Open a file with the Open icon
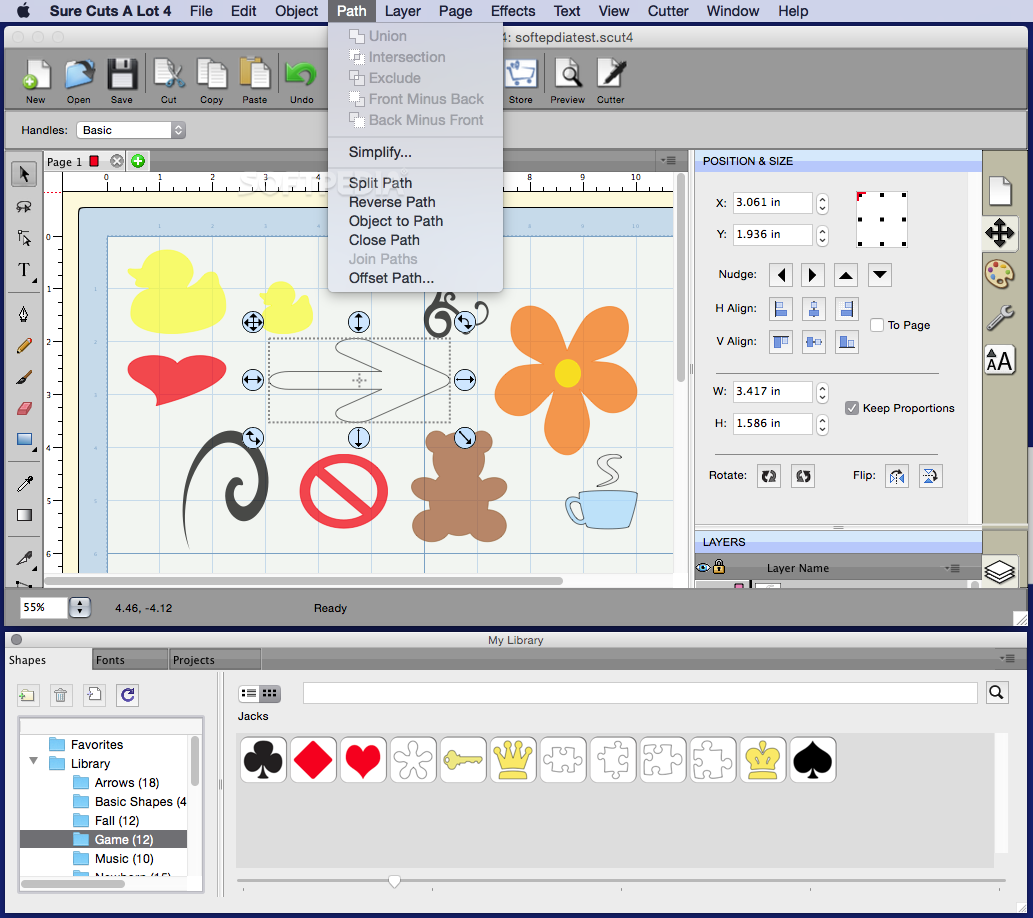The width and height of the screenshot is (1033, 918). [x=79, y=74]
